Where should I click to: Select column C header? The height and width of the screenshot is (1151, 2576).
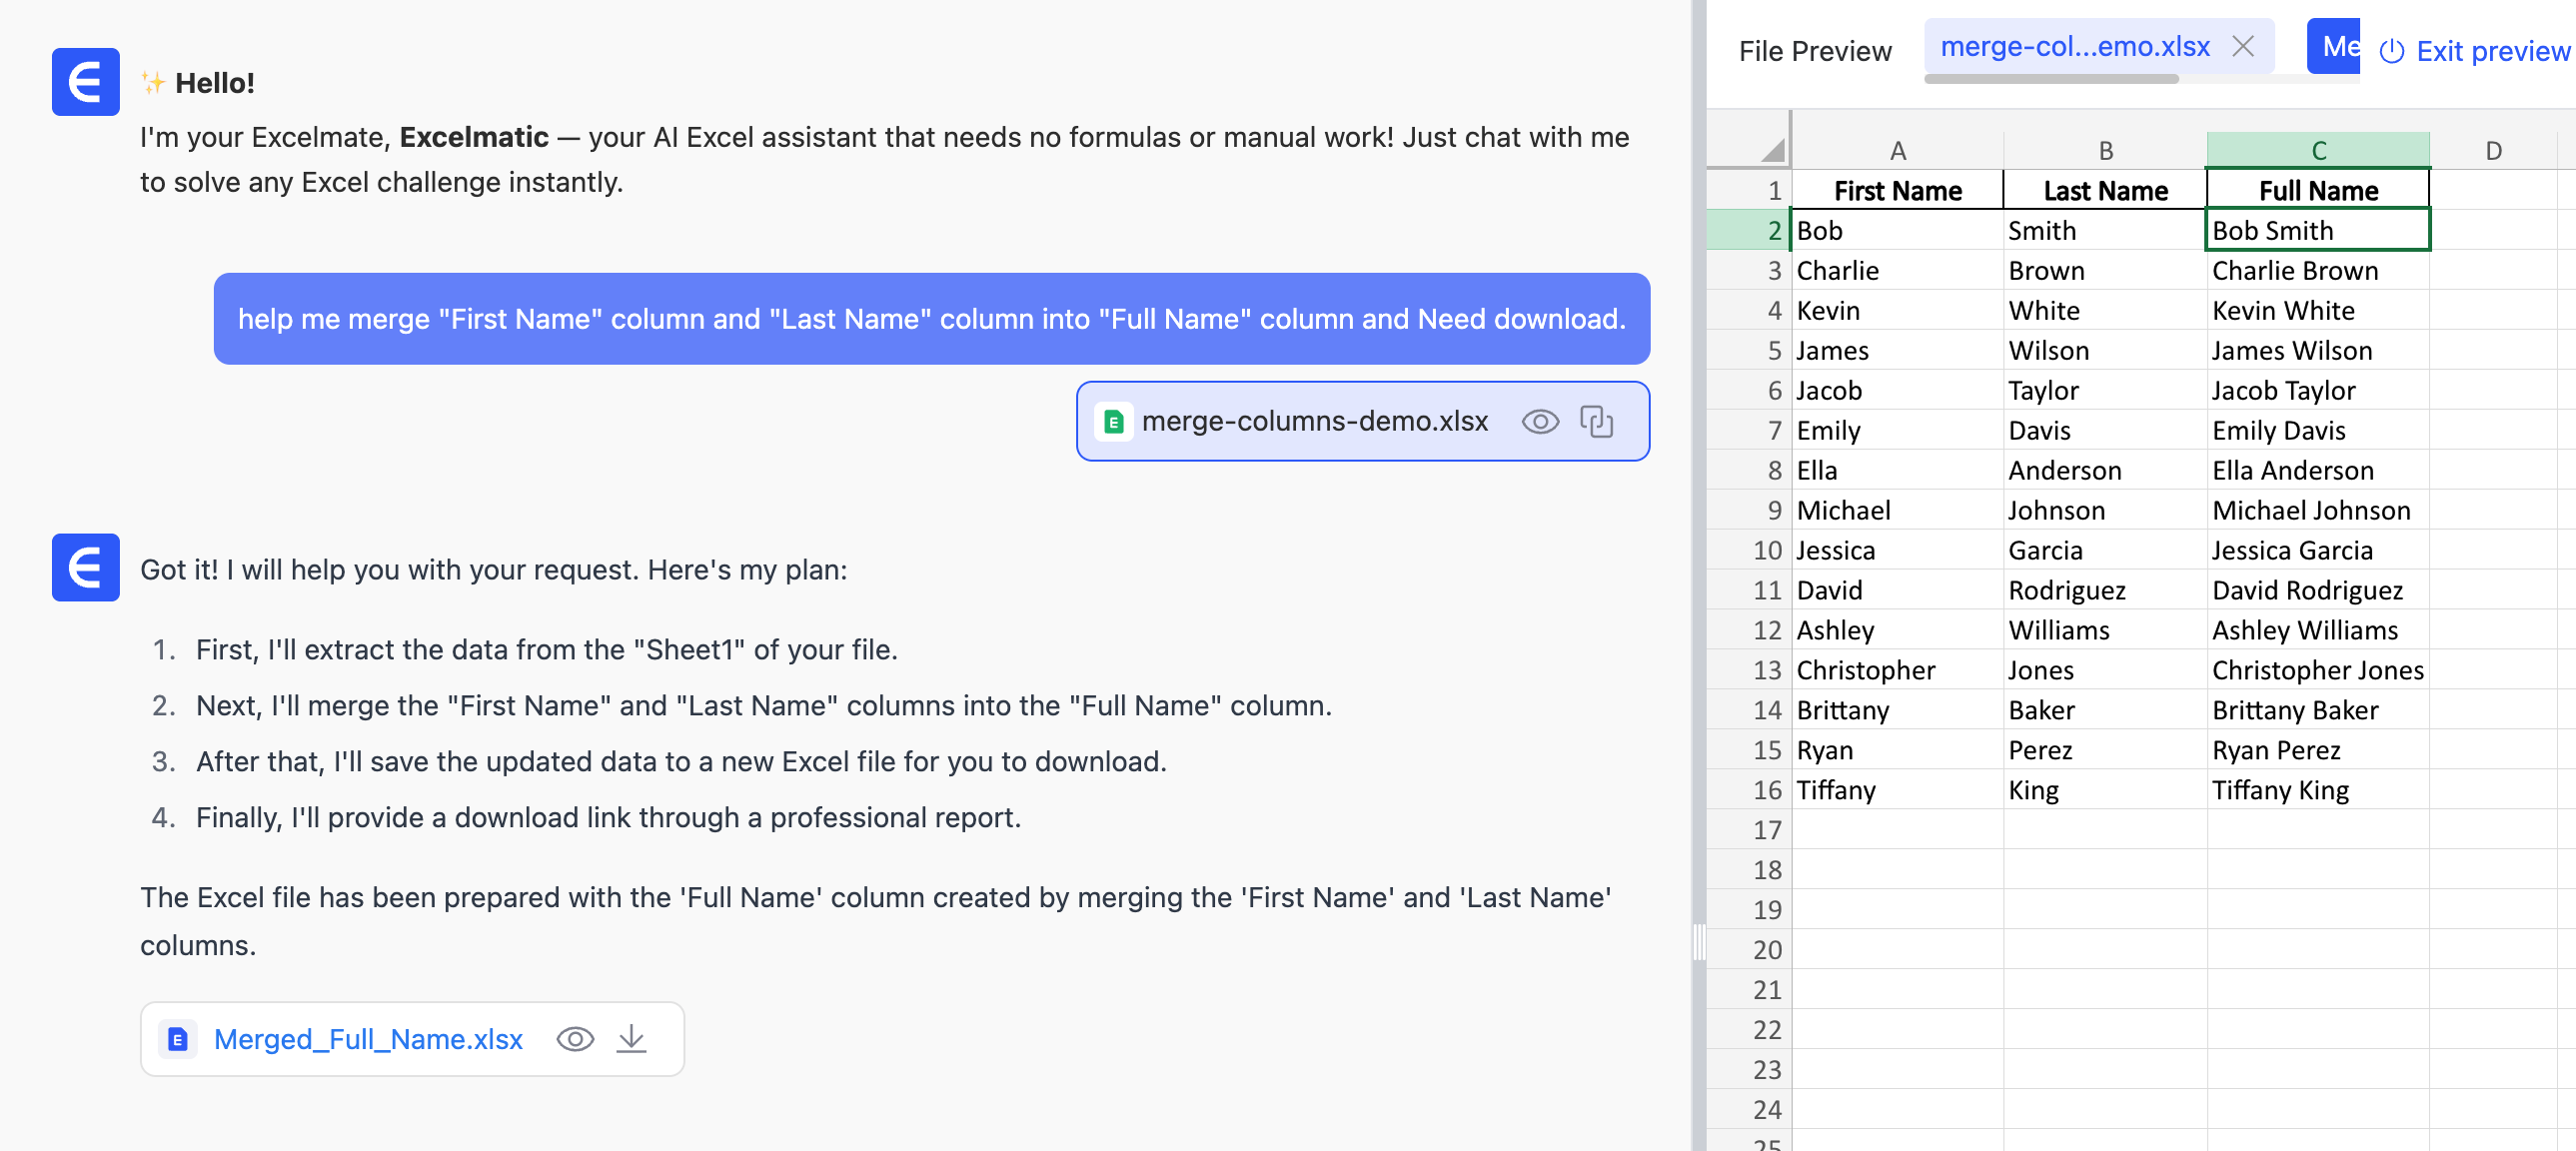[2317, 150]
